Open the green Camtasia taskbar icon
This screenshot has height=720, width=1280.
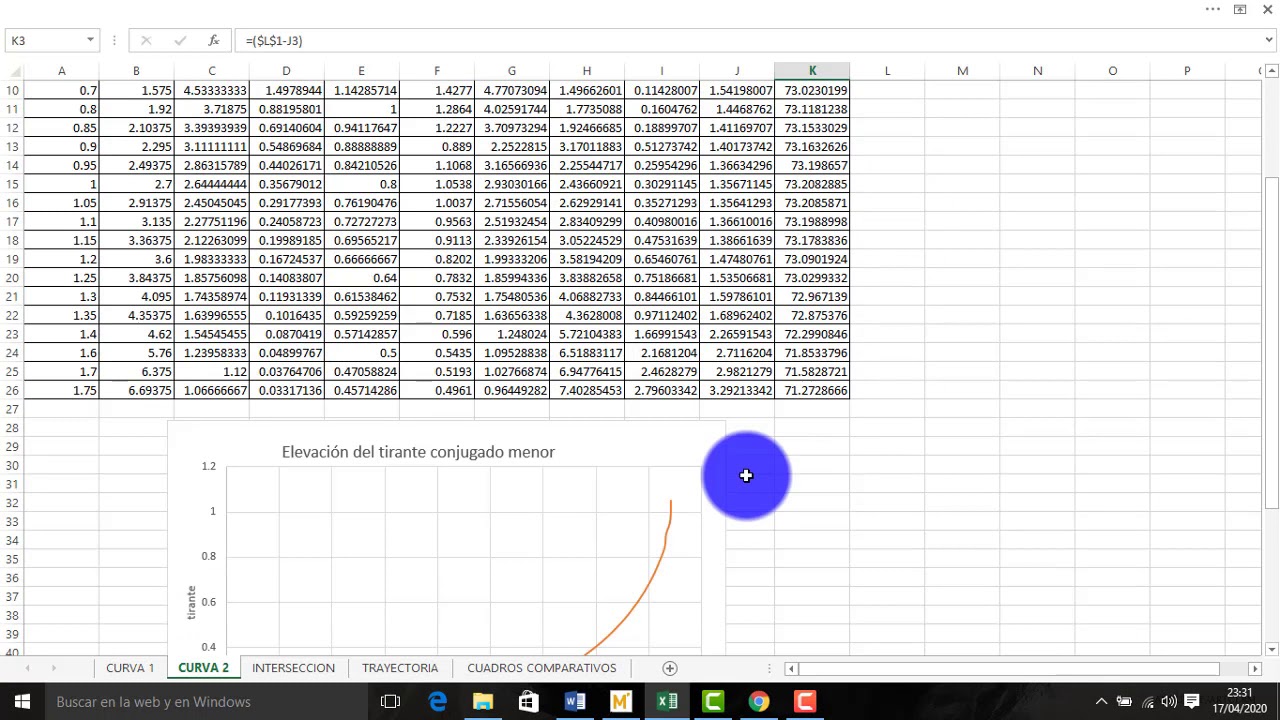pos(713,702)
